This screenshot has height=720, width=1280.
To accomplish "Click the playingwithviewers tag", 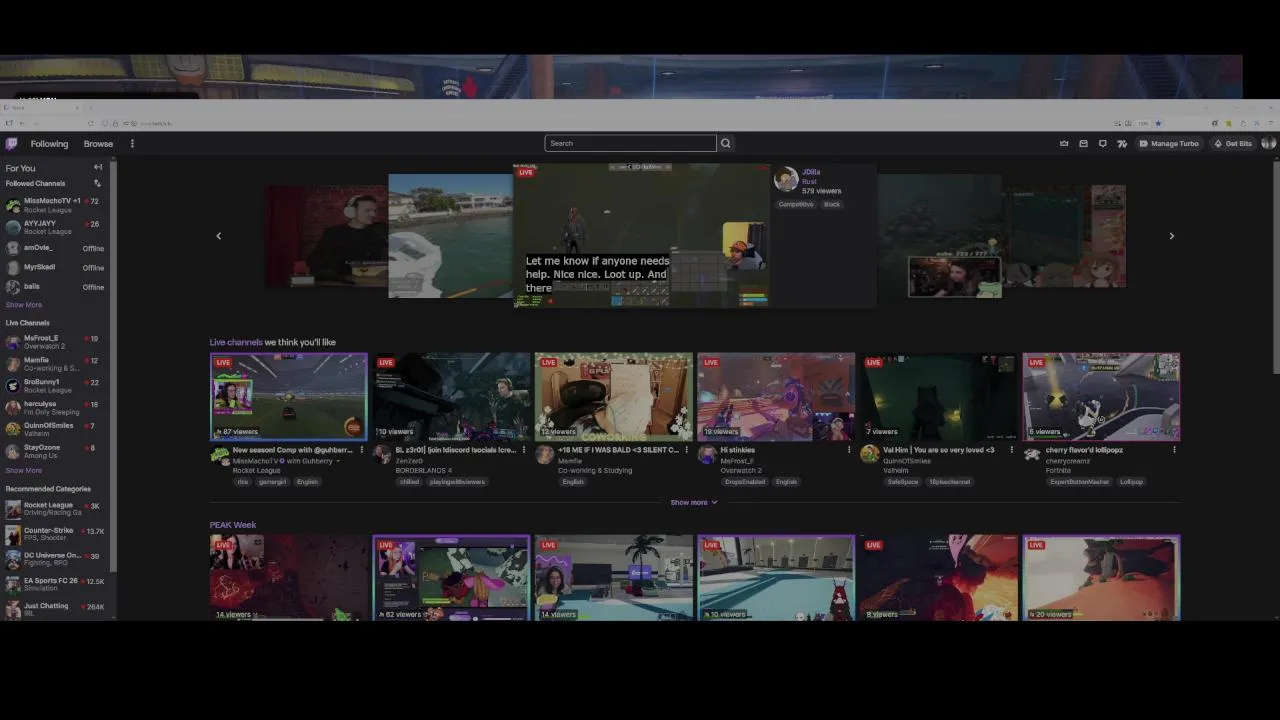I will [x=457, y=482].
